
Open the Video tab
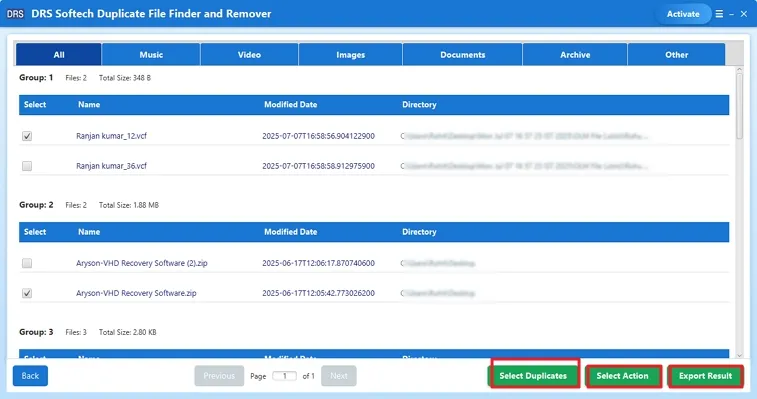[249, 55]
